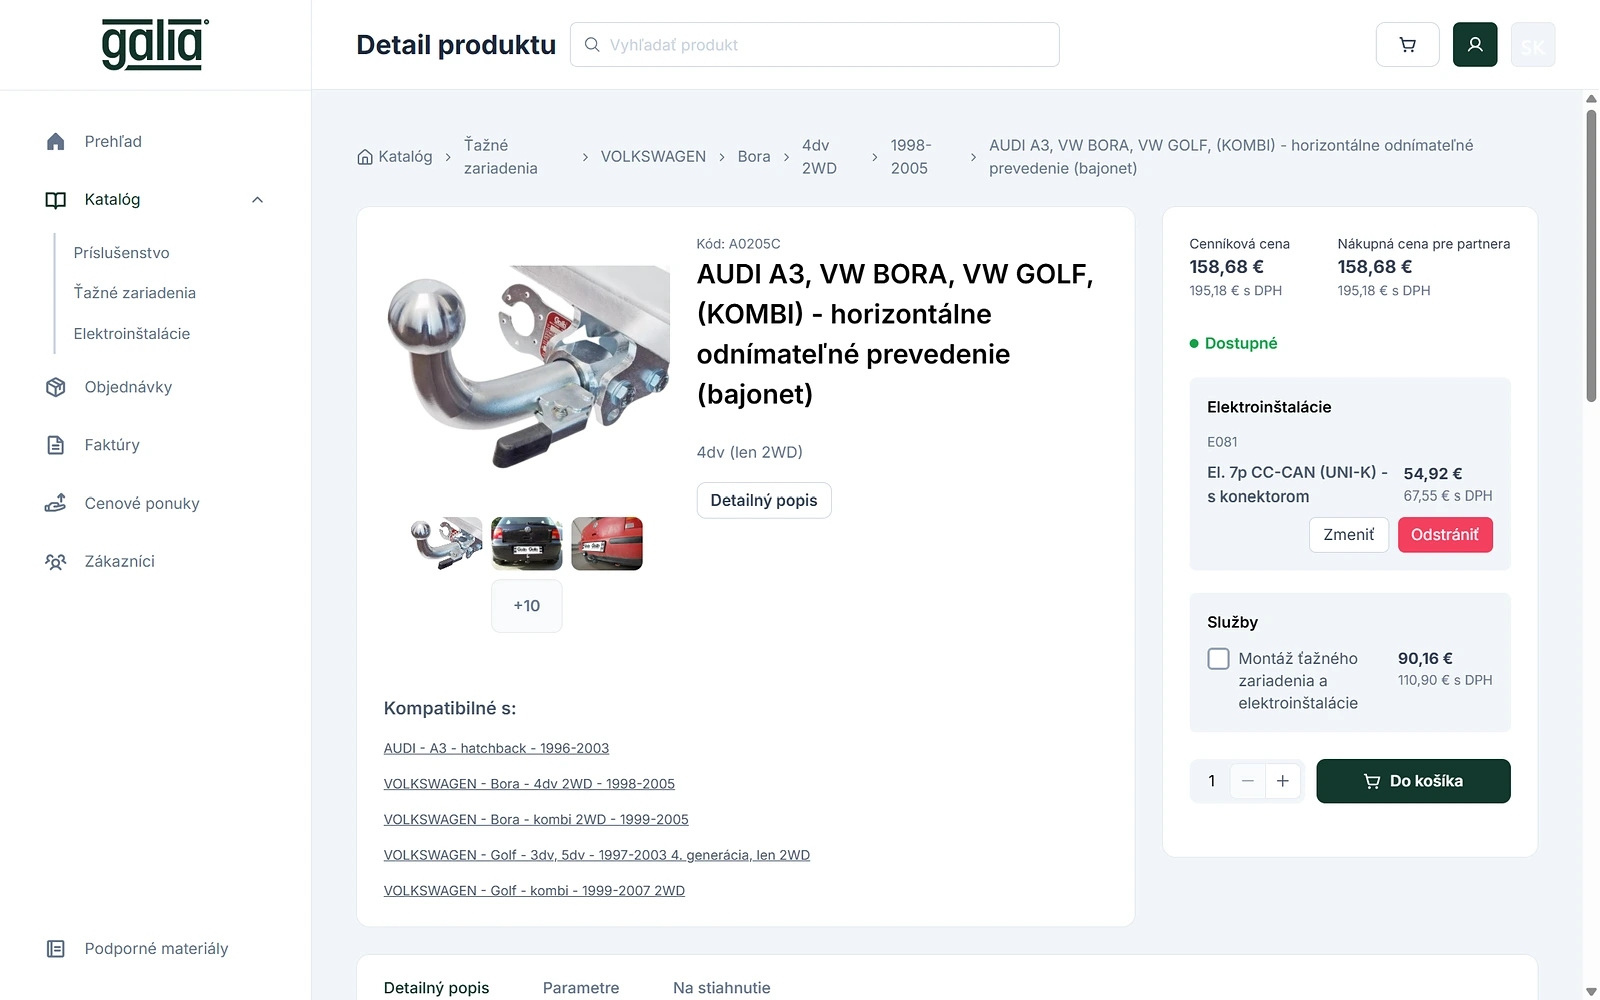1600x1000 pixels.
Task: Focus the Vyhľadať produkt search field
Action: coord(815,45)
